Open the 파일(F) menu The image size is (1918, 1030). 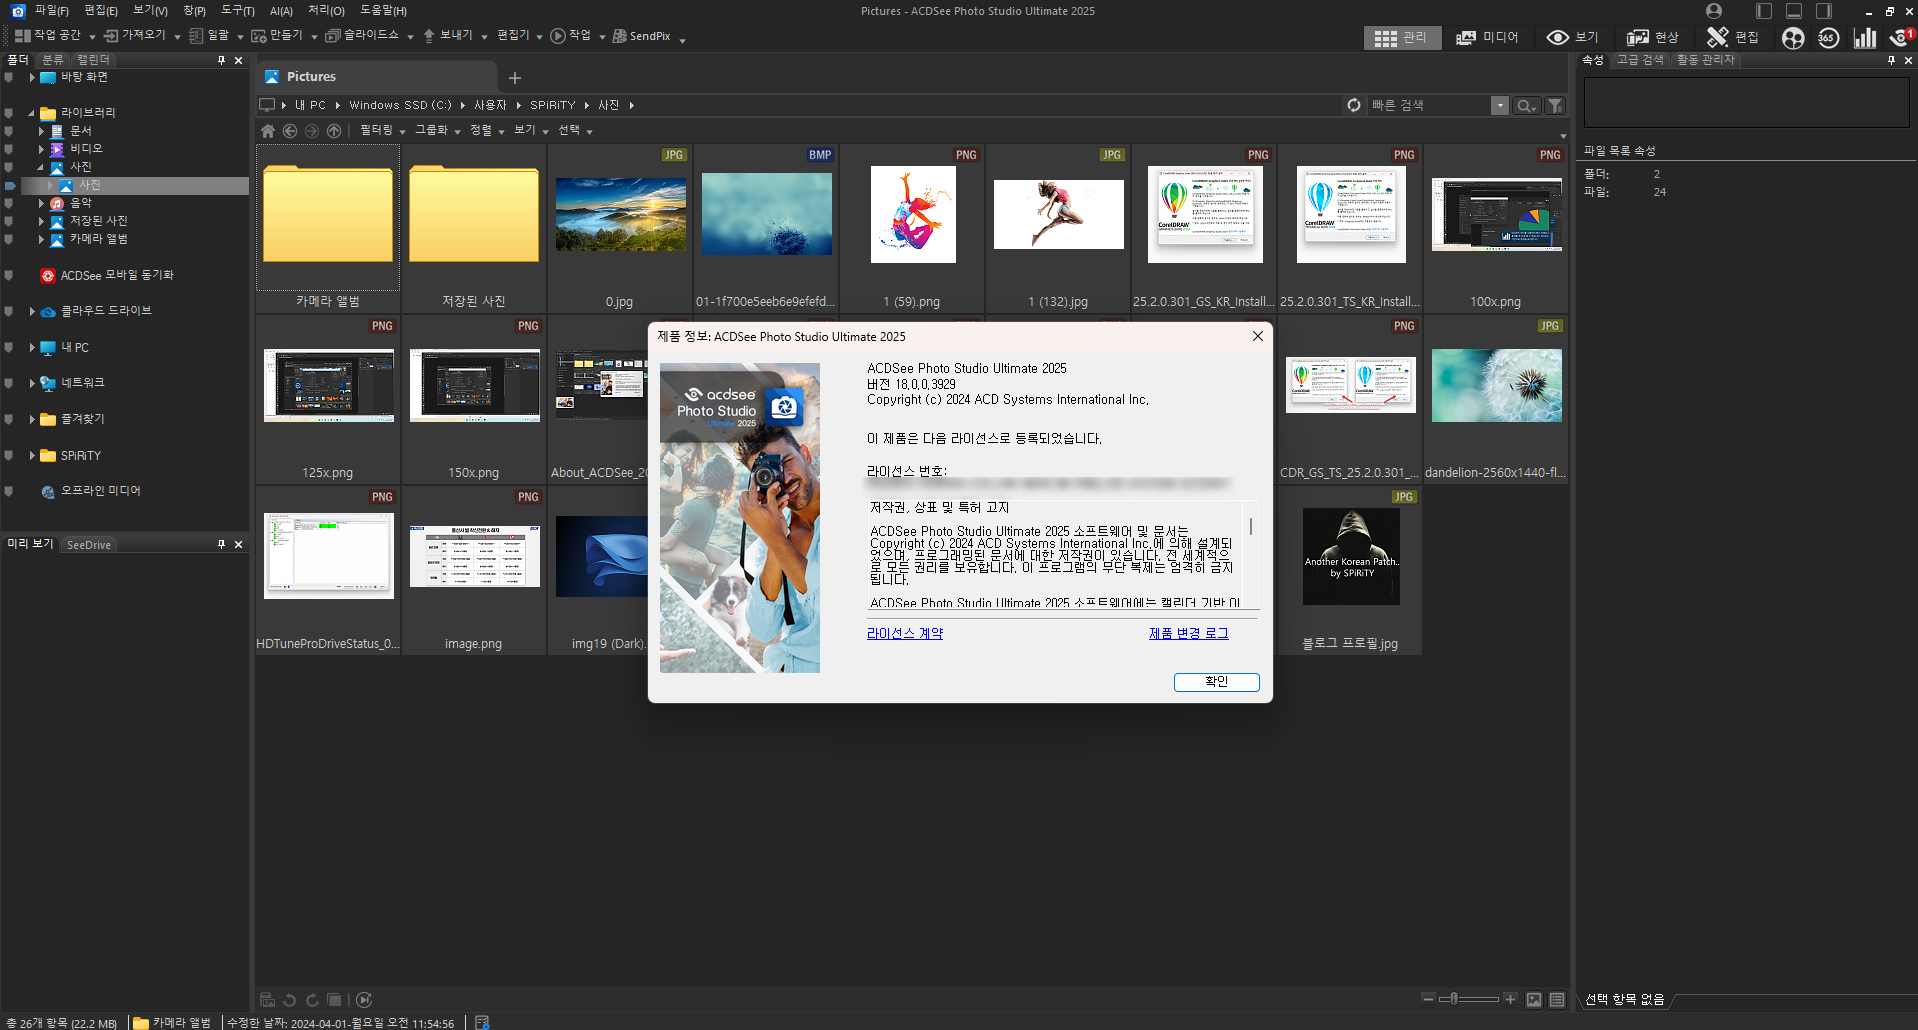click(x=51, y=11)
